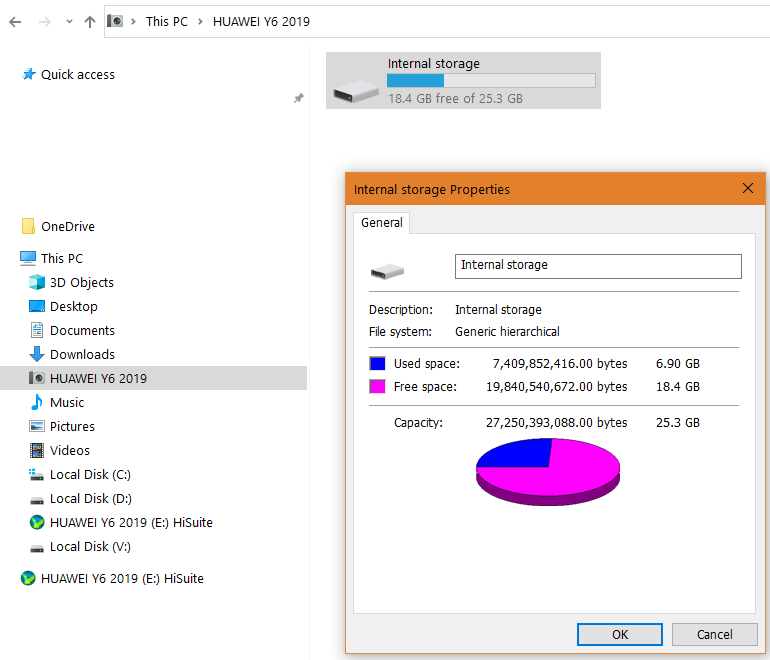Viewport: 770px width, 660px height.
Task: Select the highlighted HUAWEI Y6 2019 sidebar row
Action: coord(153,378)
